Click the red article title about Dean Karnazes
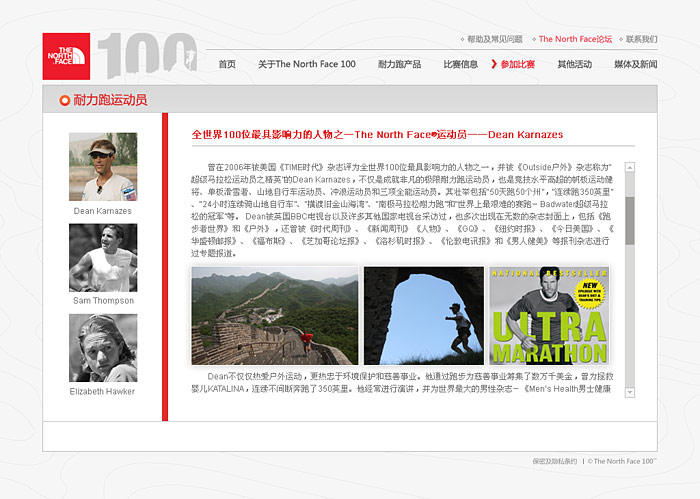Screen dimensions: 700x499 377,134
